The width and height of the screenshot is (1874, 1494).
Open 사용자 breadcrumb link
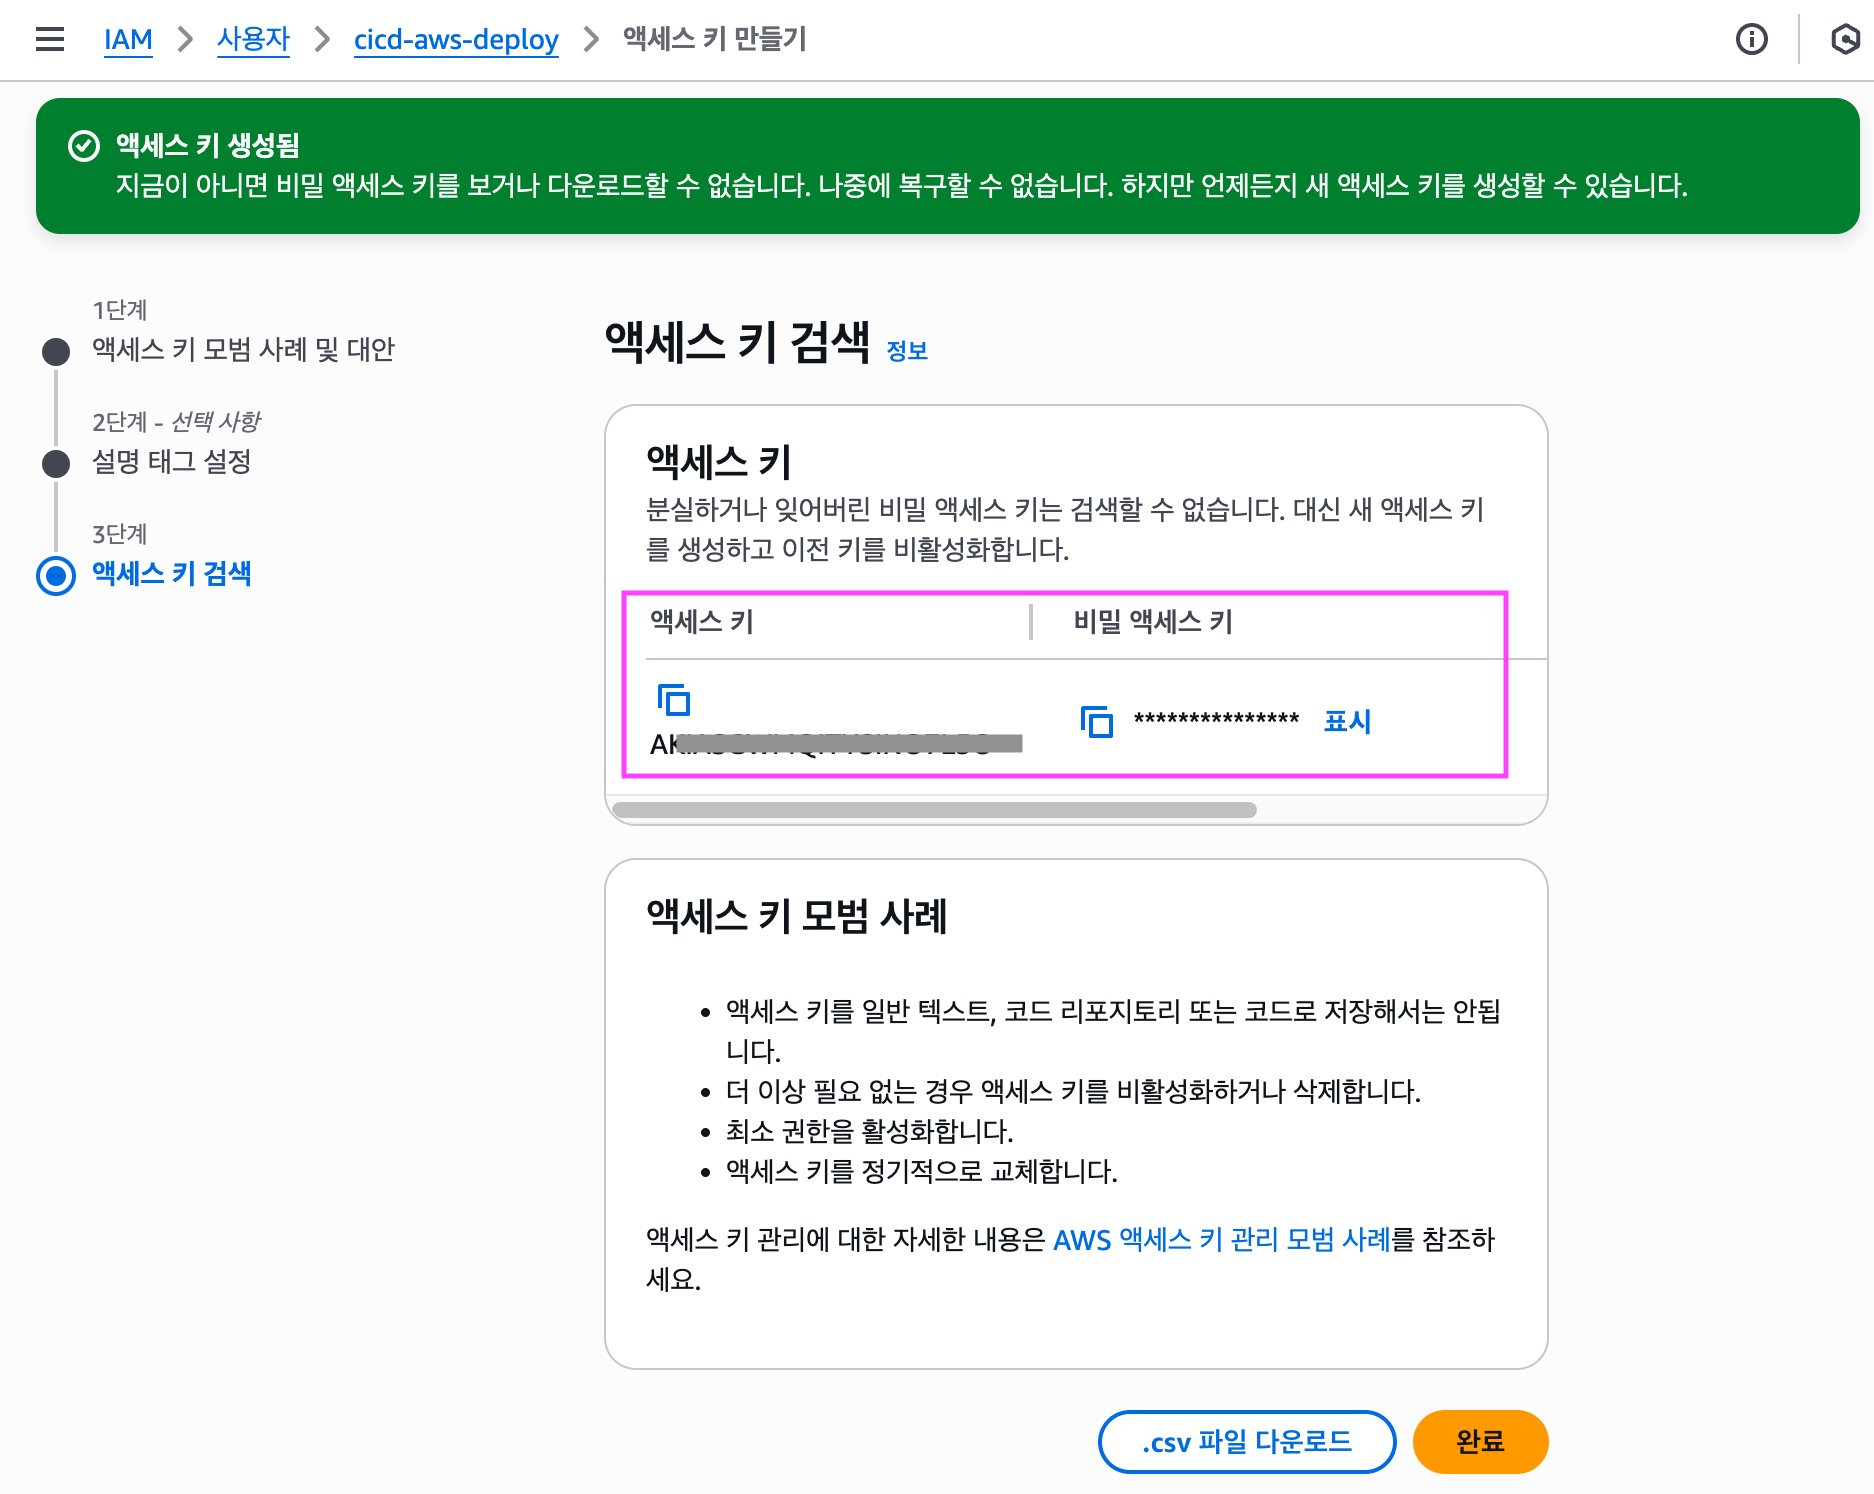tap(253, 40)
